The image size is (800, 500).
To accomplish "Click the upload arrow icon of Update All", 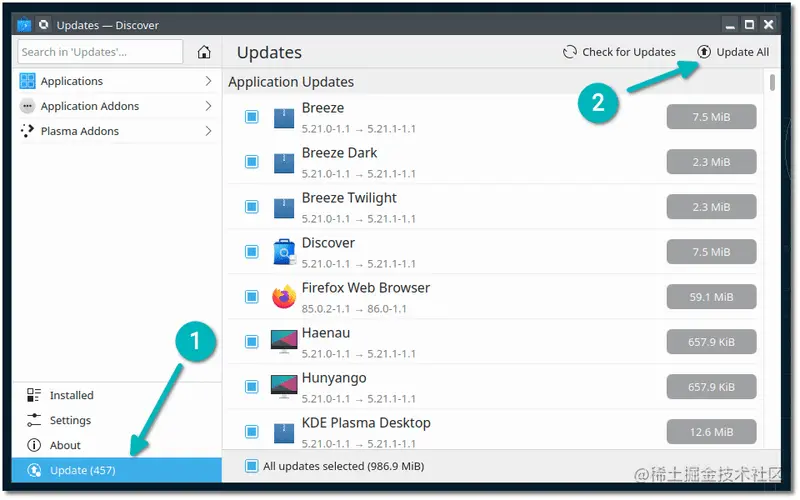I will tap(704, 52).
